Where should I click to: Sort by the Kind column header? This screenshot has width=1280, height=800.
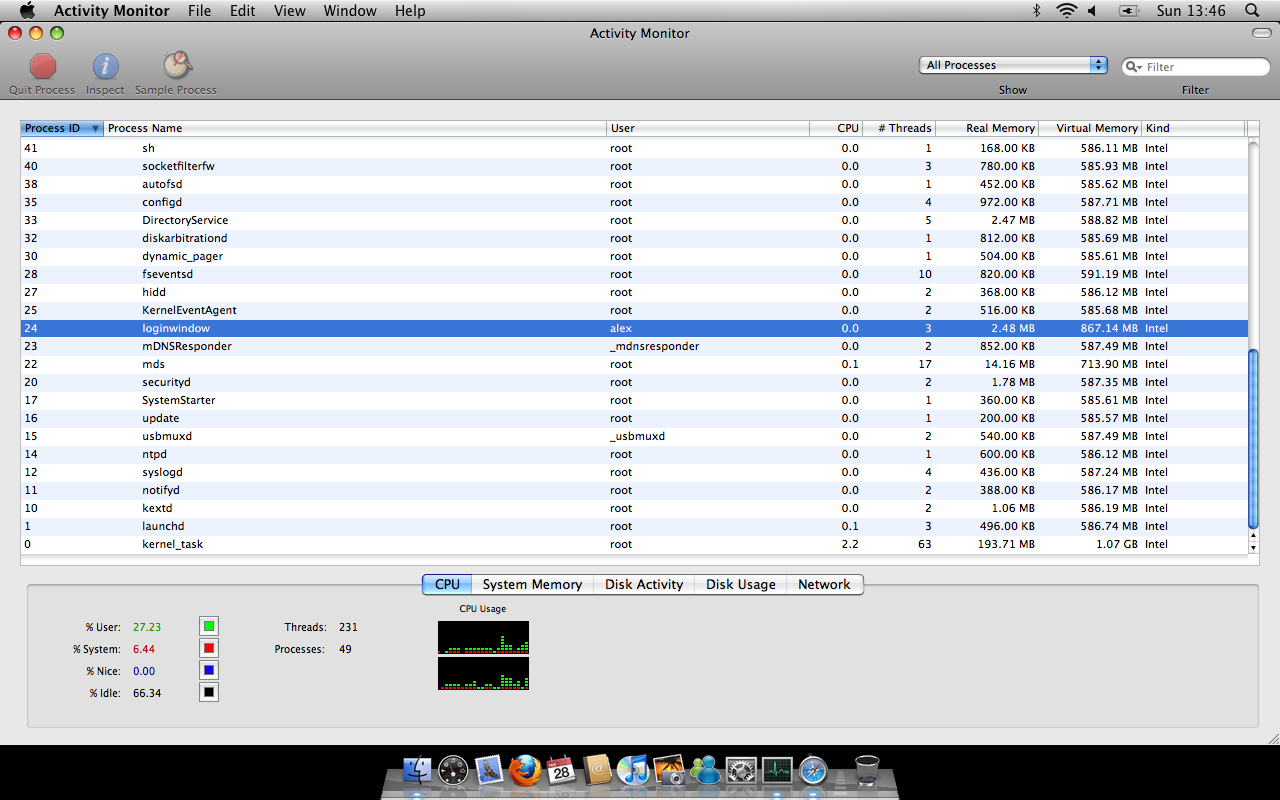tap(1194, 128)
